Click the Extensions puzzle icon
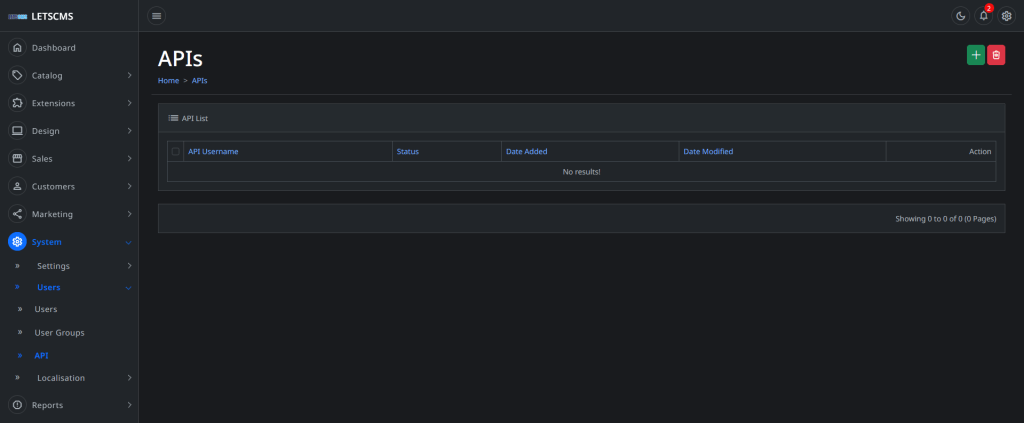The image size is (1024, 423). pyautogui.click(x=17, y=103)
